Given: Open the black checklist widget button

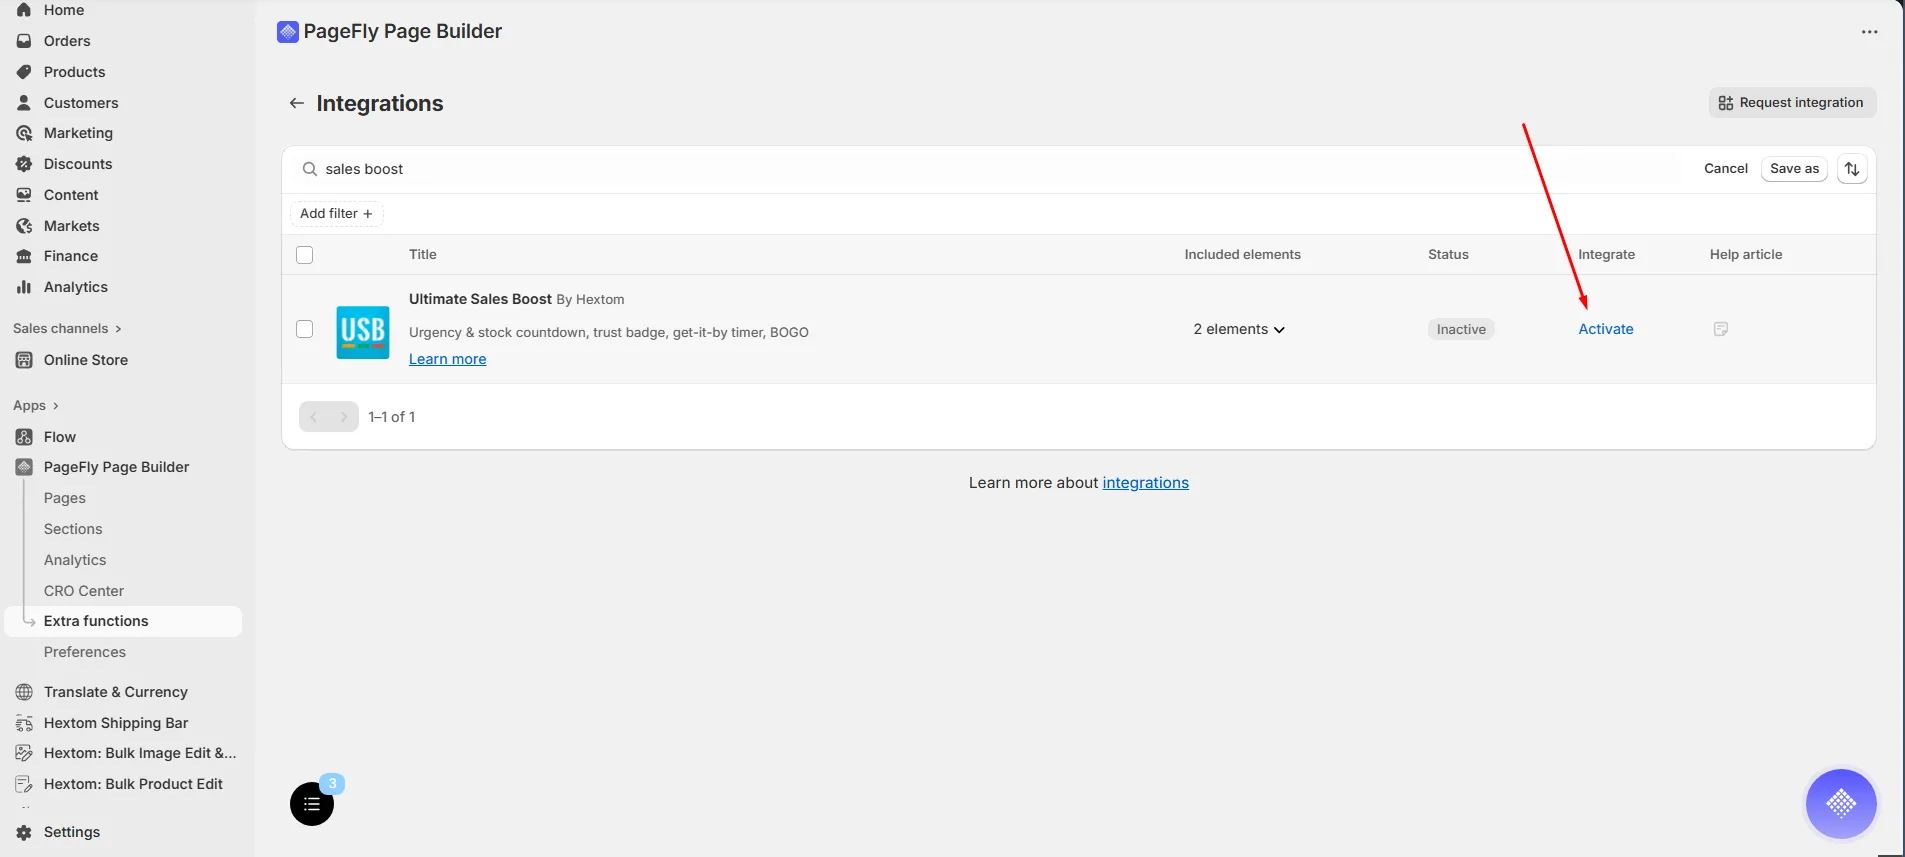Looking at the screenshot, I should (312, 804).
